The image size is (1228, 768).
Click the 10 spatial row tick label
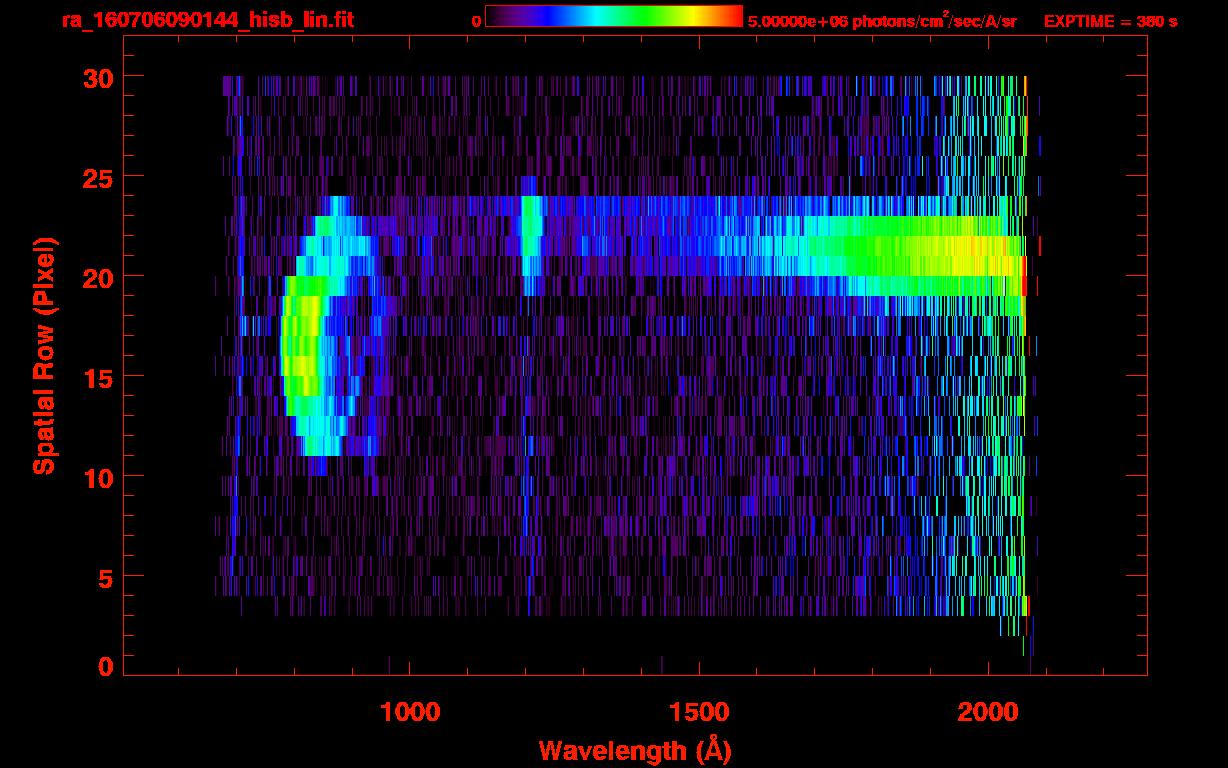point(99,477)
